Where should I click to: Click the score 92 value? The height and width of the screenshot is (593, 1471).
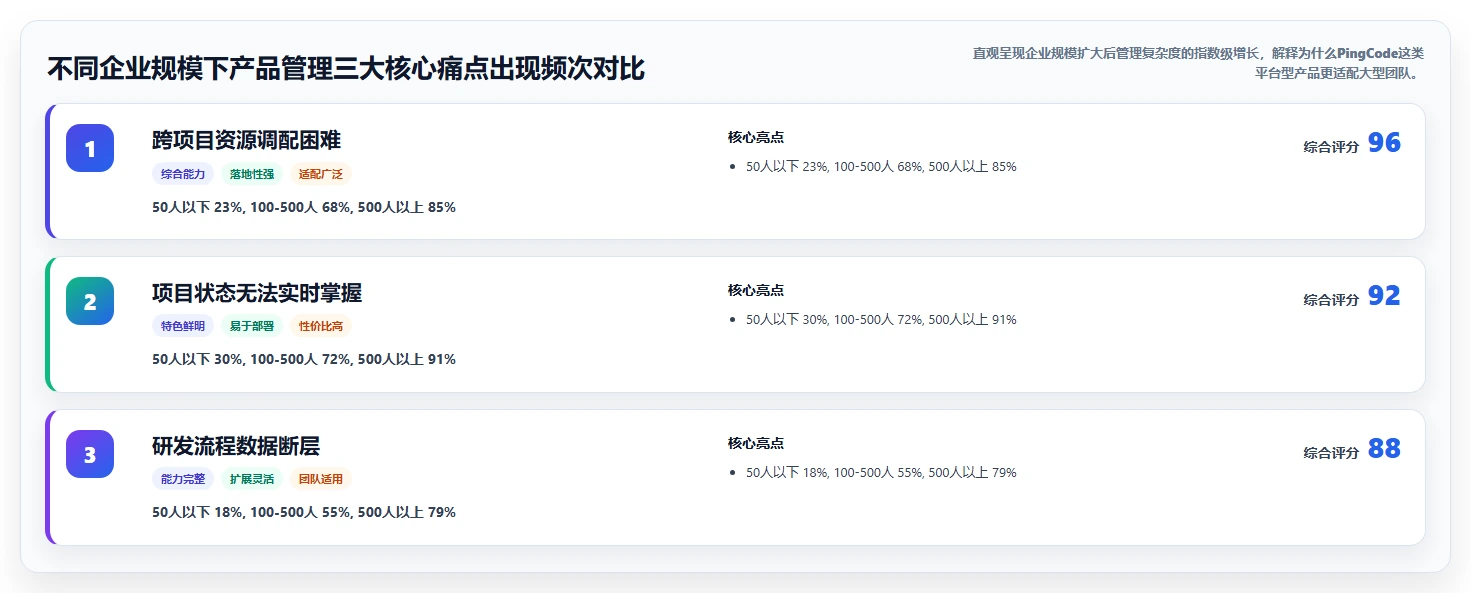tap(1384, 296)
